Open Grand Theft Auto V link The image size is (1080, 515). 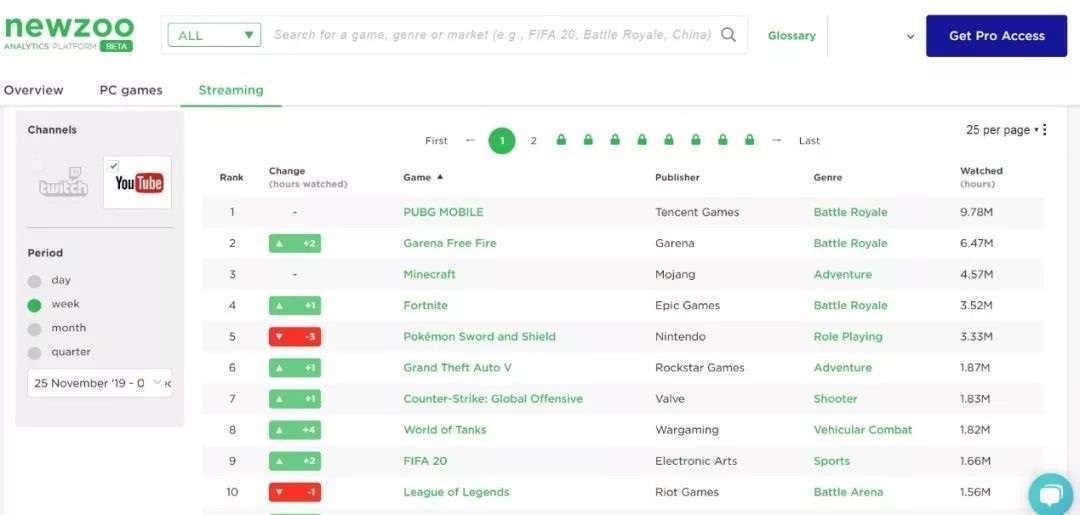click(457, 368)
